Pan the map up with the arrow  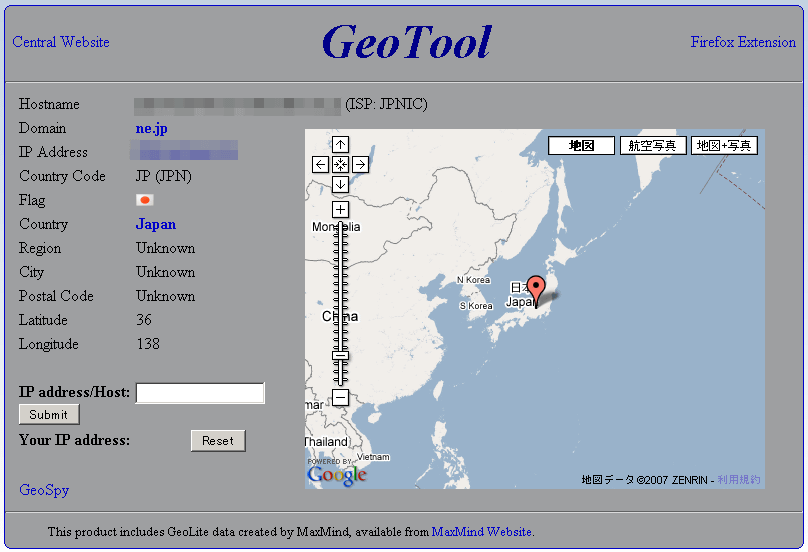pyautogui.click(x=340, y=145)
